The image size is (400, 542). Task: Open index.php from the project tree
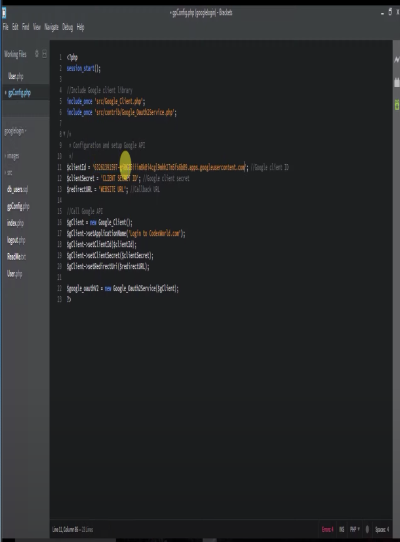coord(16,223)
